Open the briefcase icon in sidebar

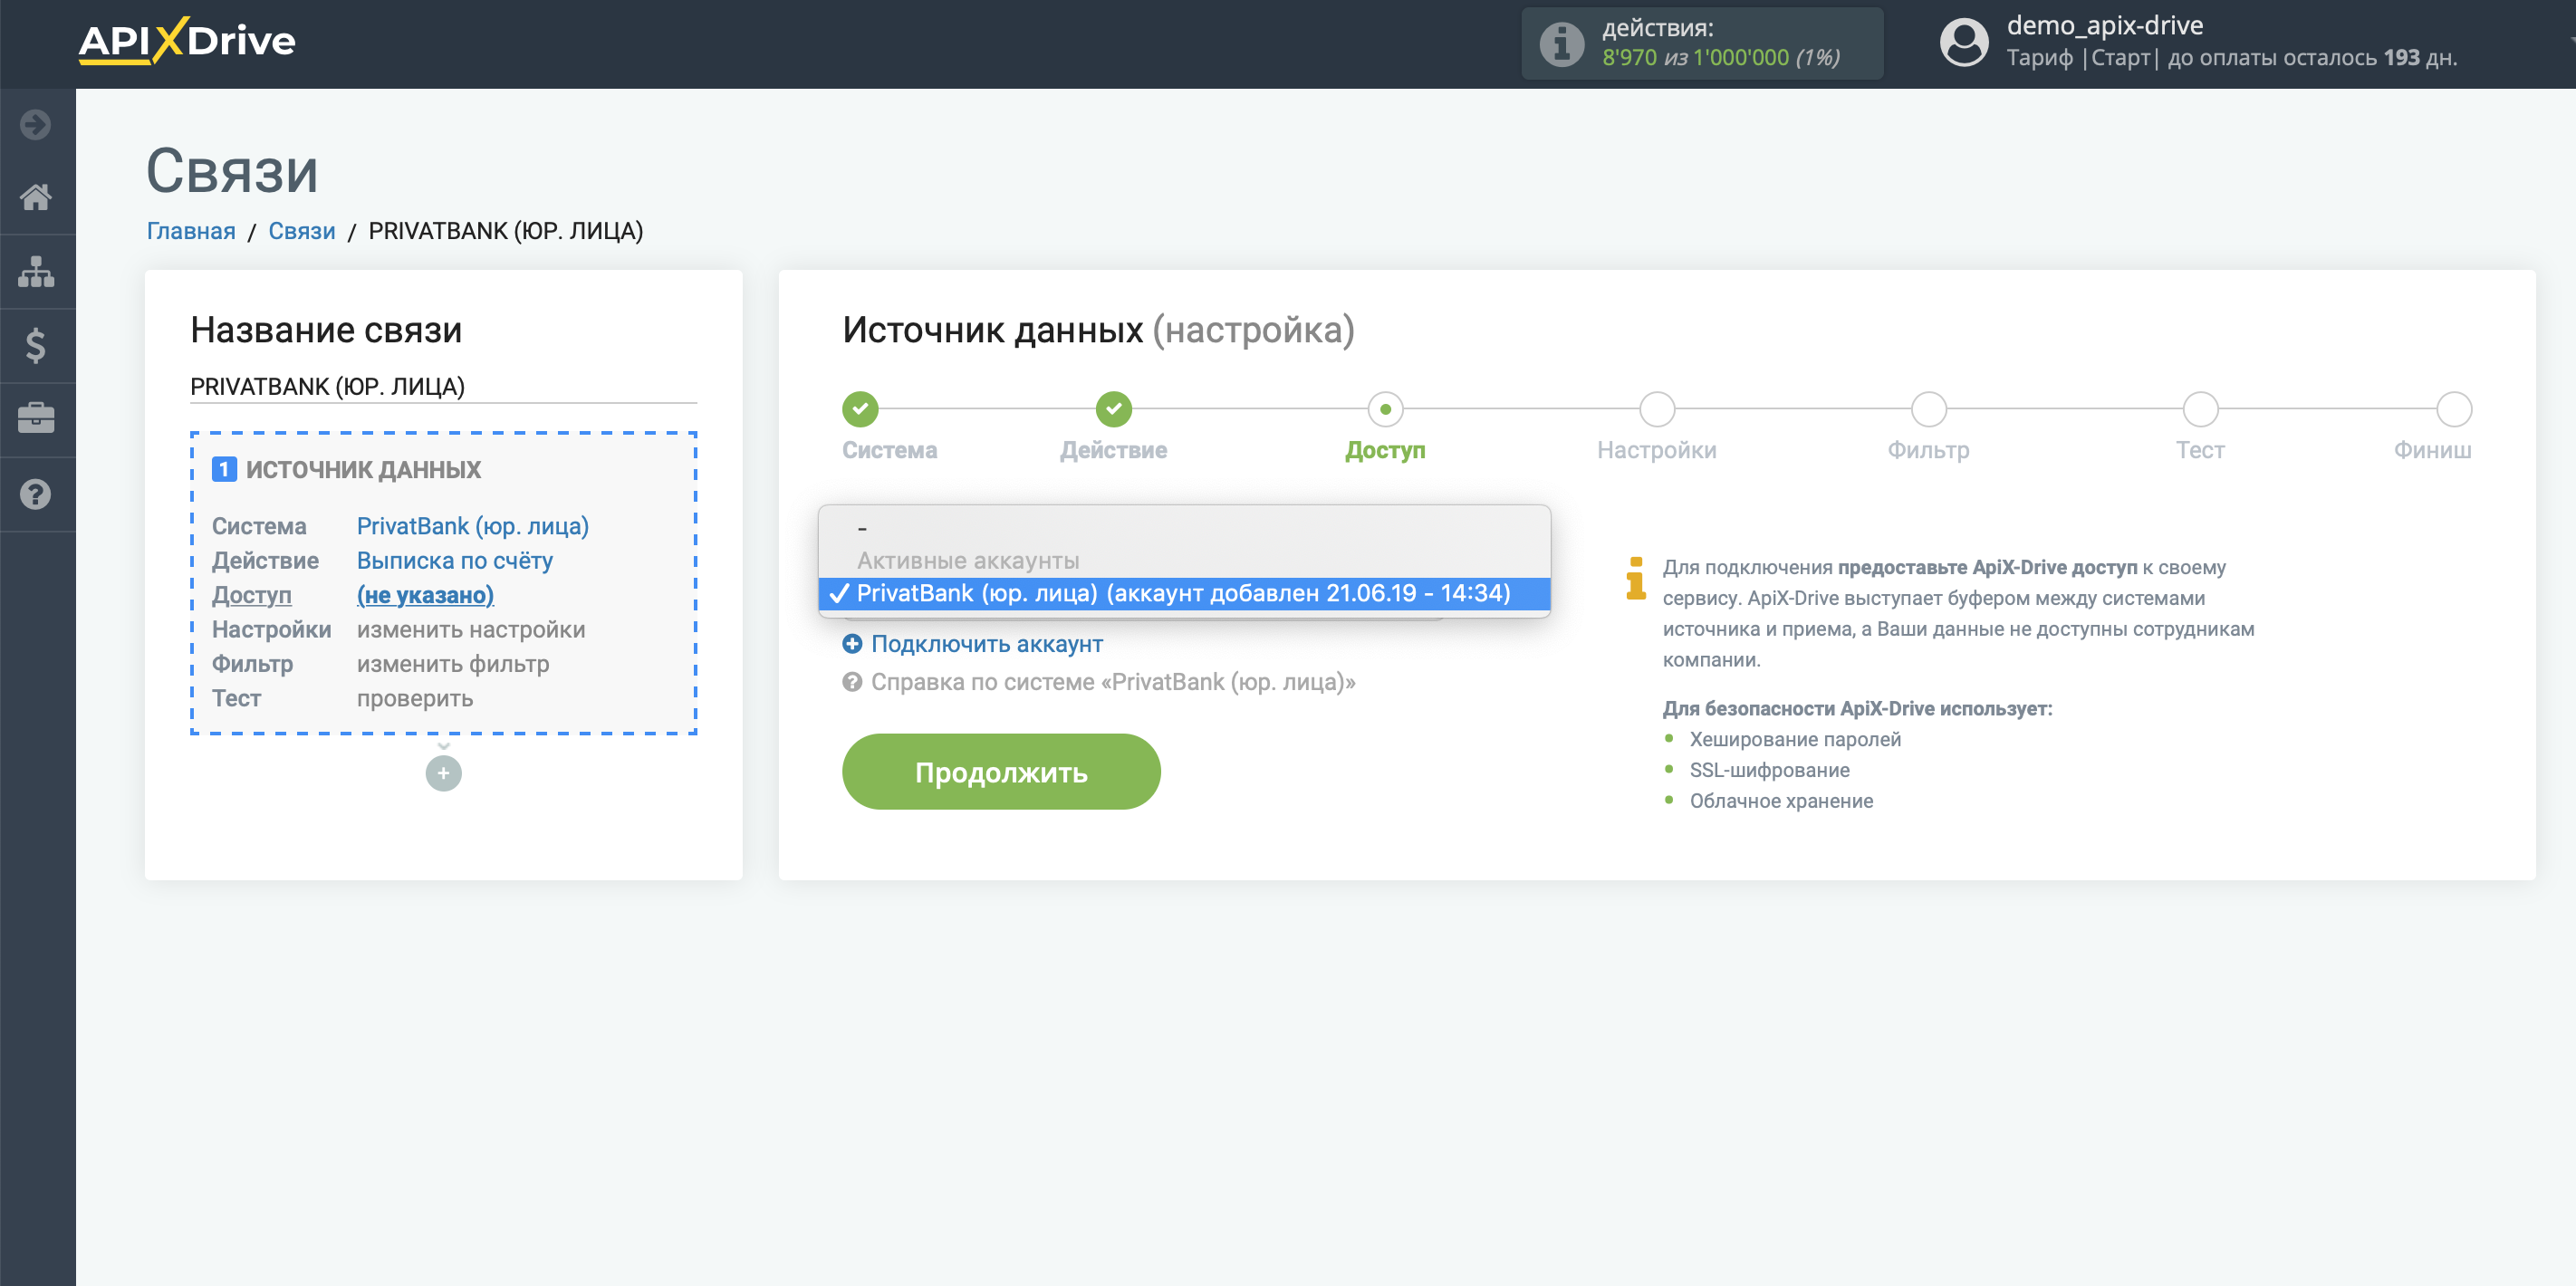pos(36,418)
